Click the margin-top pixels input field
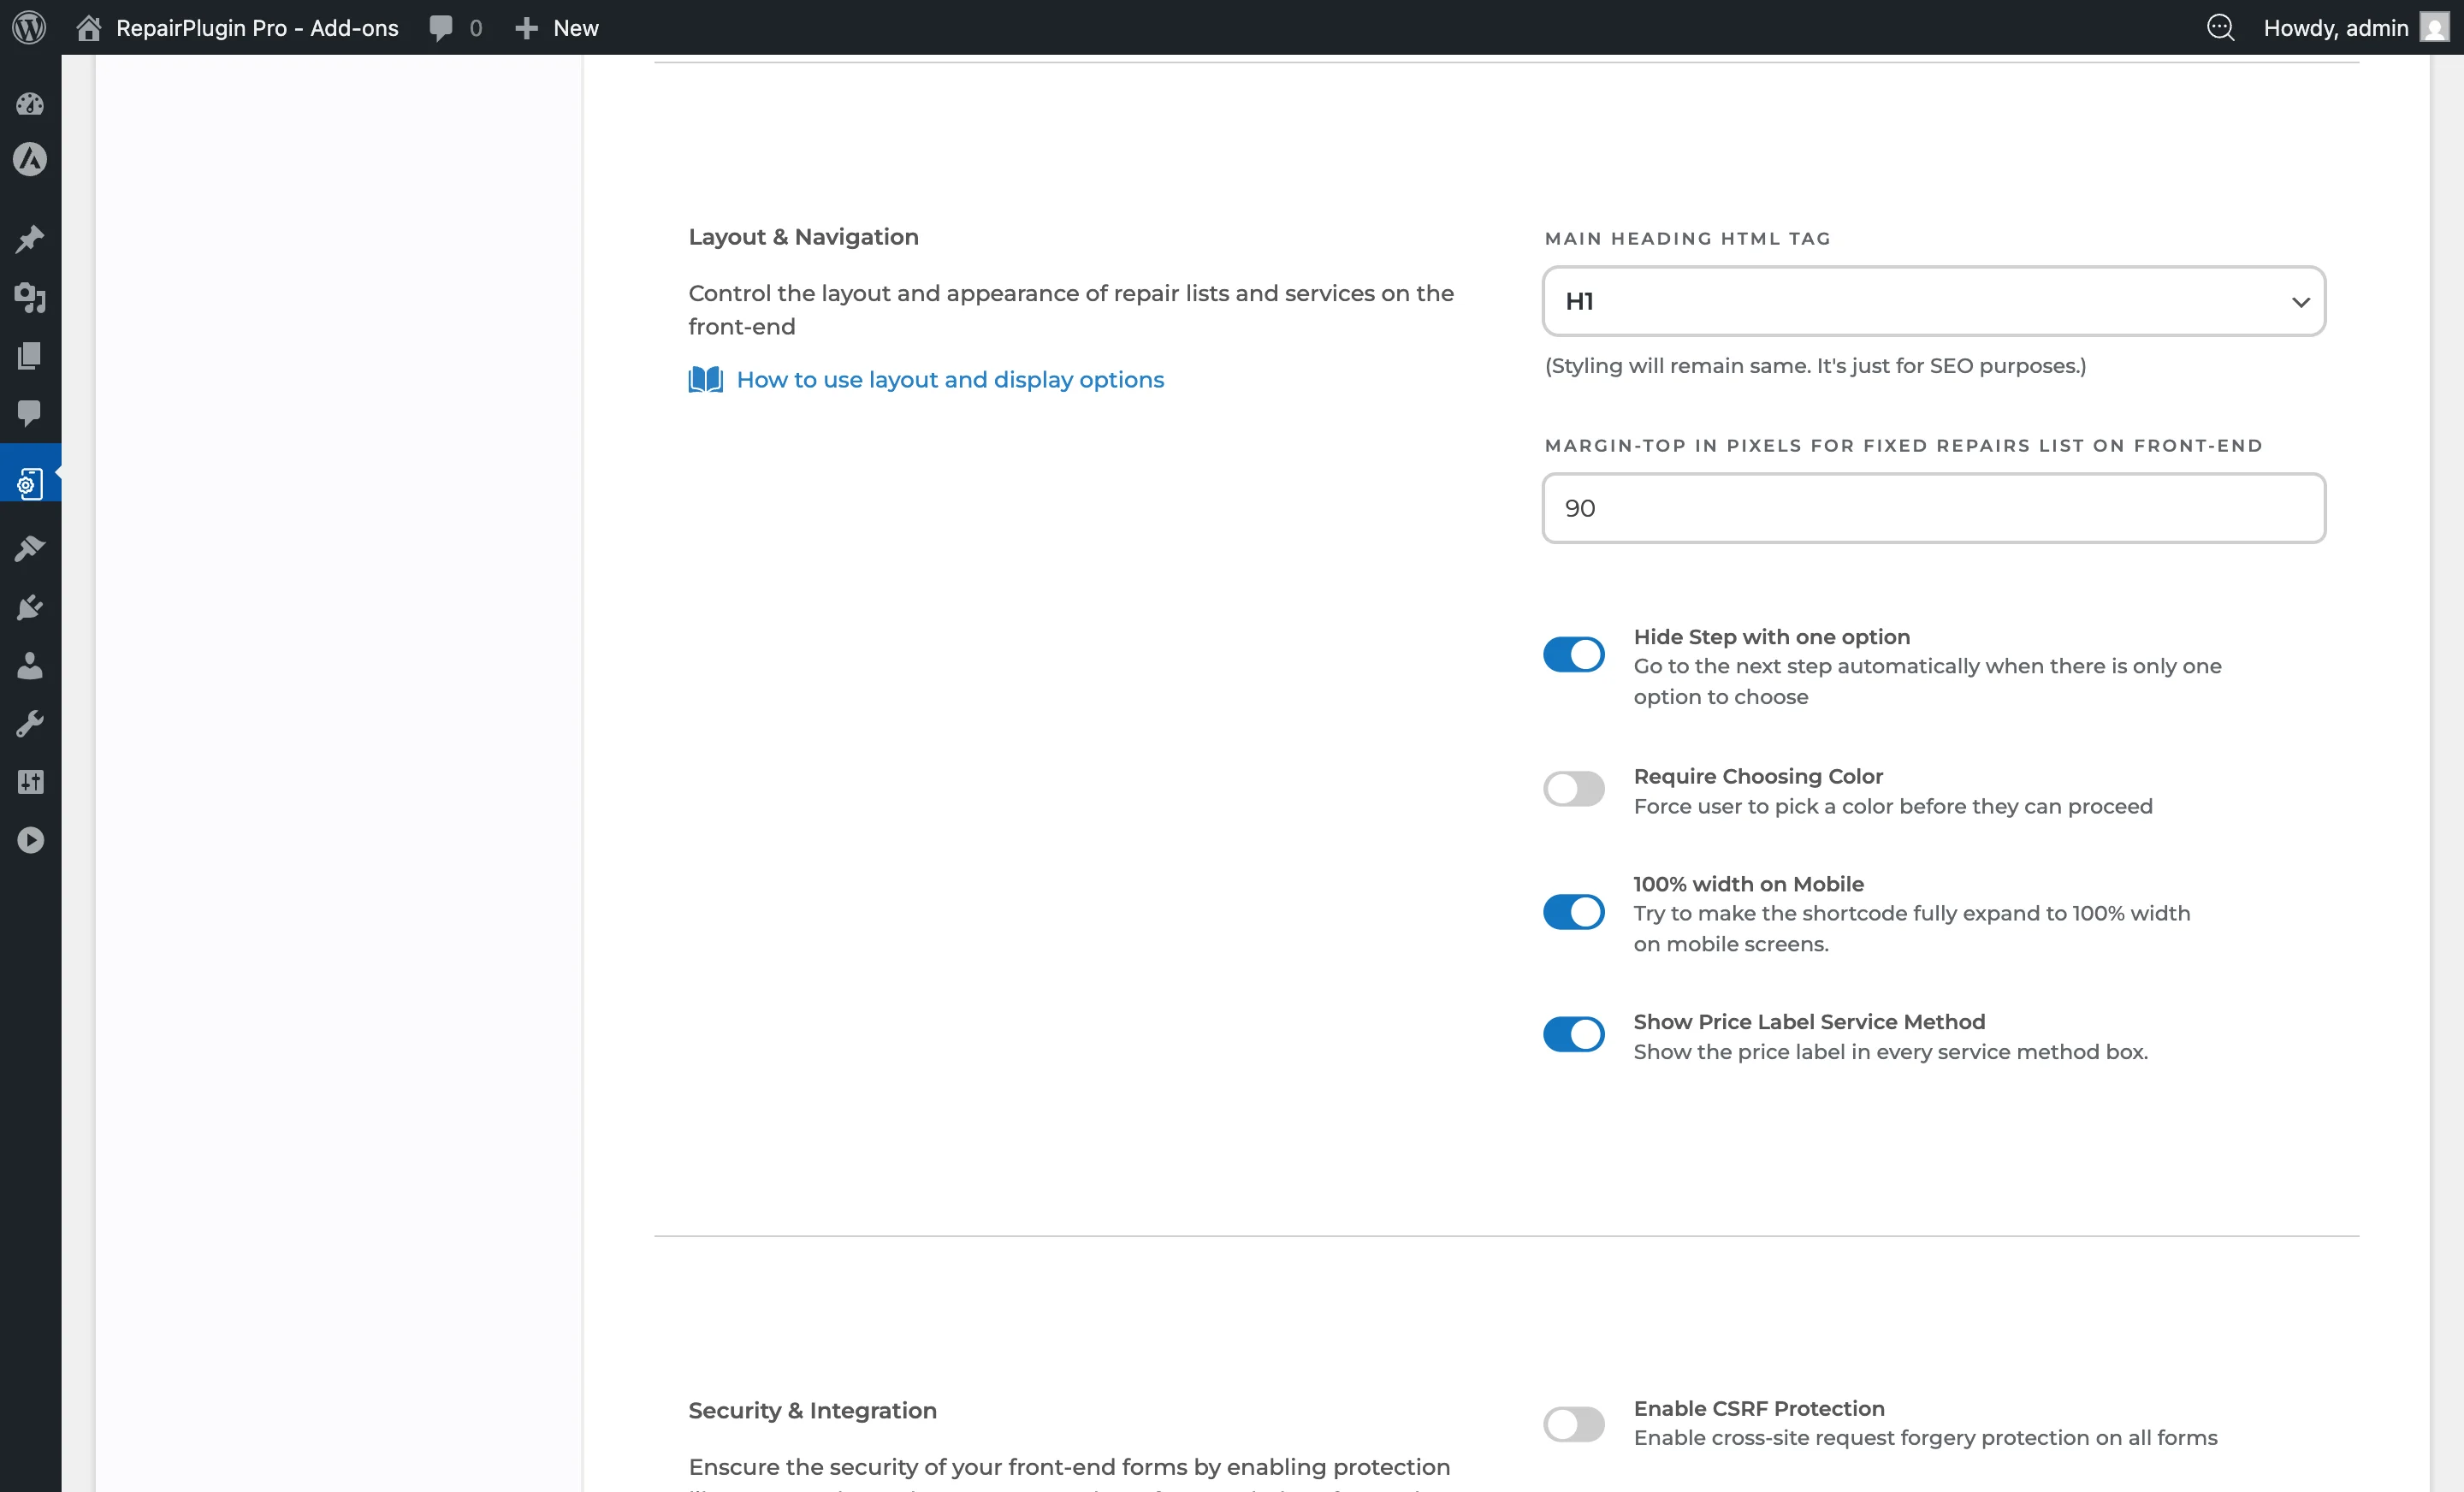 point(1931,508)
